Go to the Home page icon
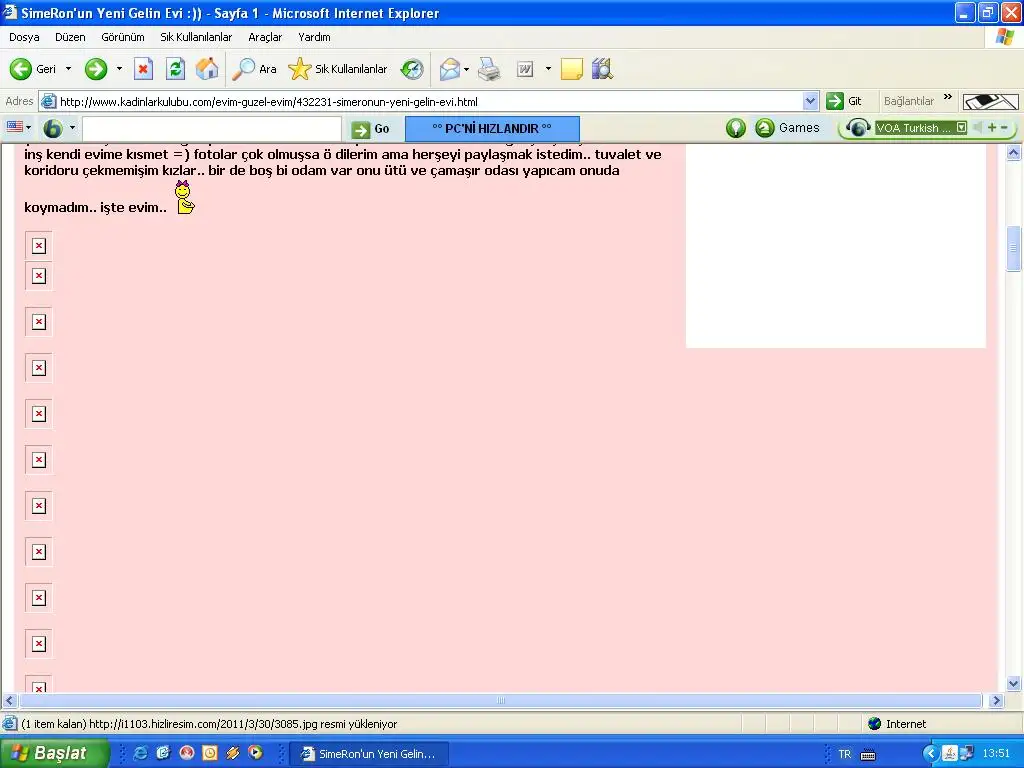 coord(207,69)
